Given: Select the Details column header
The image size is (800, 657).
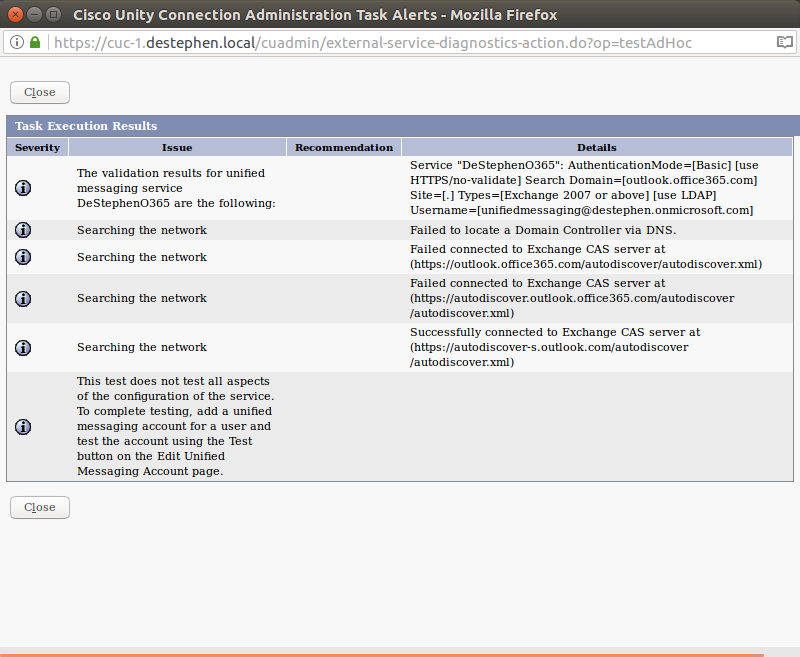Looking at the screenshot, I should tap(597, 147).
